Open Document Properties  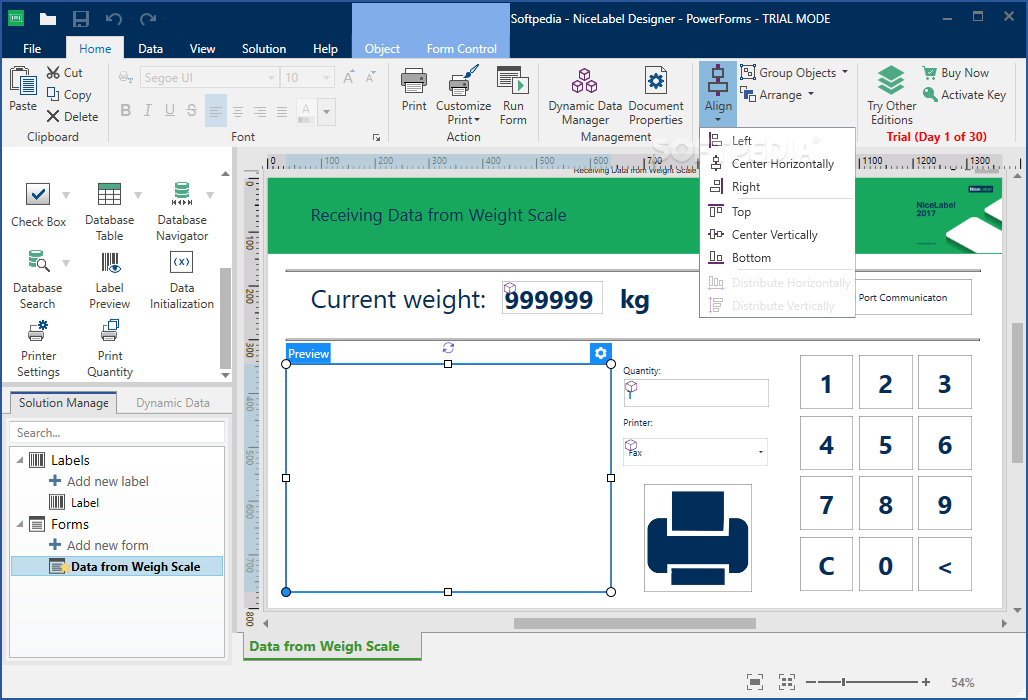[x=656, y=96]
